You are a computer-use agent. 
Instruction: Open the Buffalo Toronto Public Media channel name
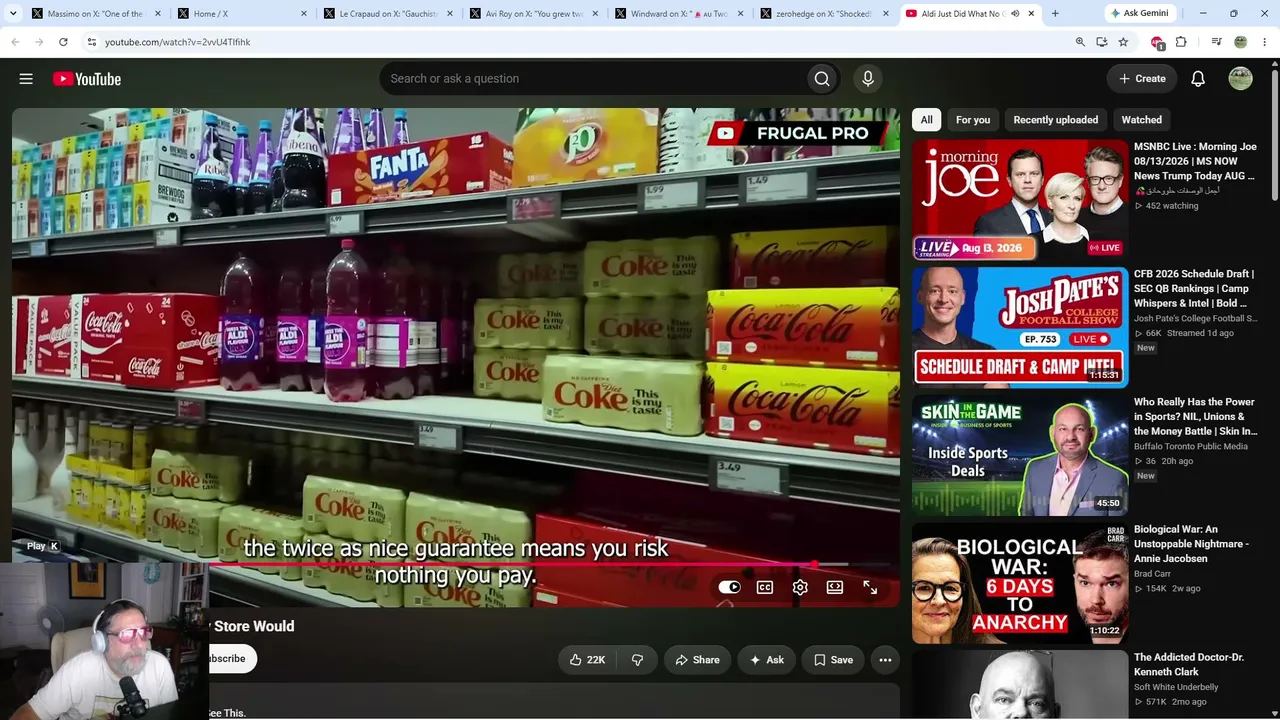[x=1191, y=446]
